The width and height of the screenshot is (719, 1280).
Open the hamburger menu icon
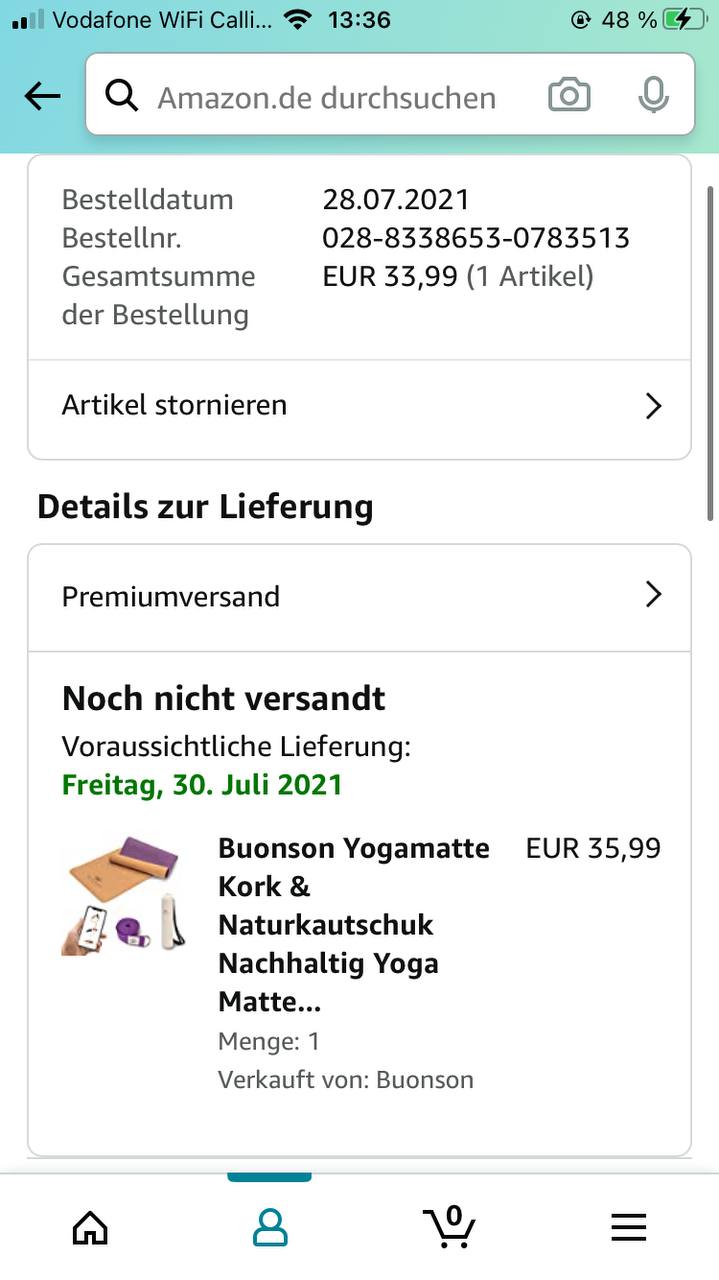pyautogui.click(x=628, y=1226)
